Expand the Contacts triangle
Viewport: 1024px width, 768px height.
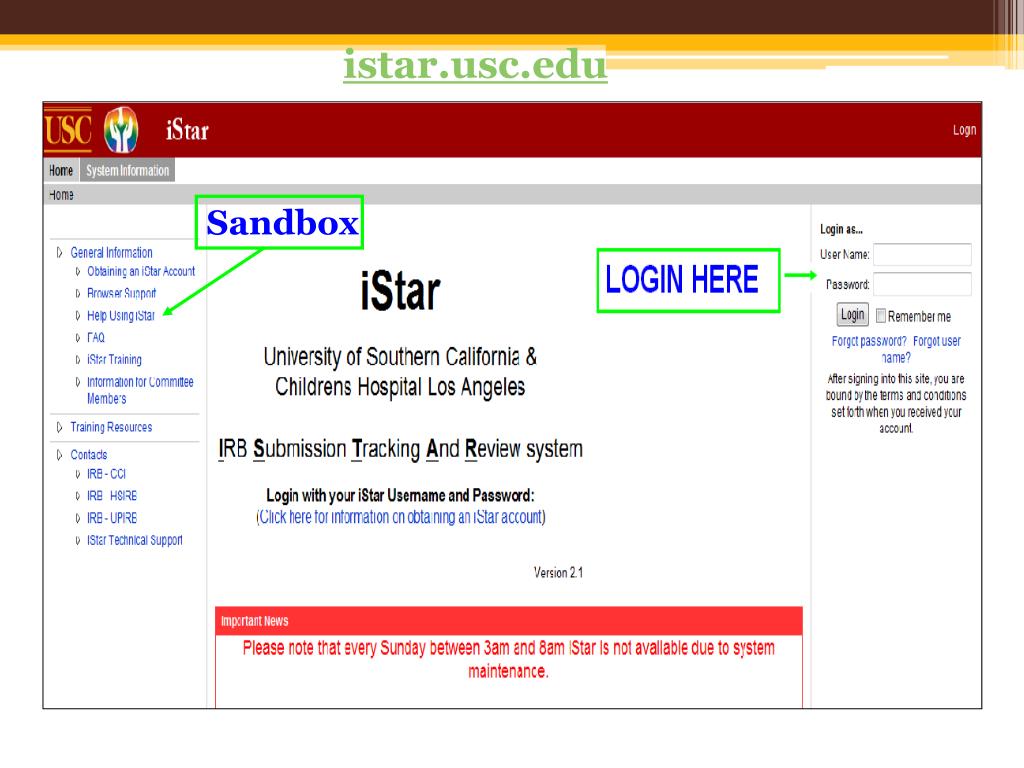[59, 455]
